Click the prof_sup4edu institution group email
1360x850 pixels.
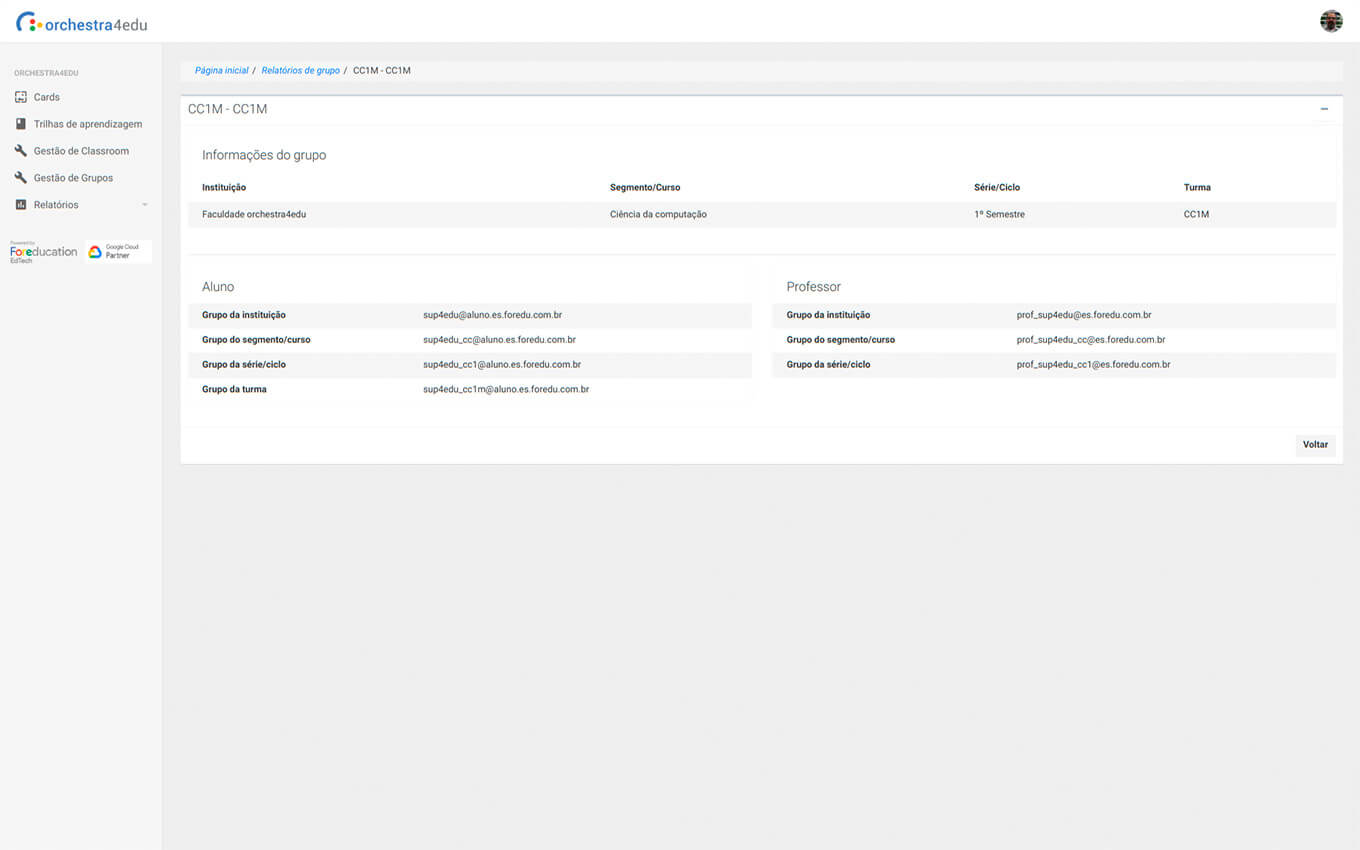coord(1084,315)
